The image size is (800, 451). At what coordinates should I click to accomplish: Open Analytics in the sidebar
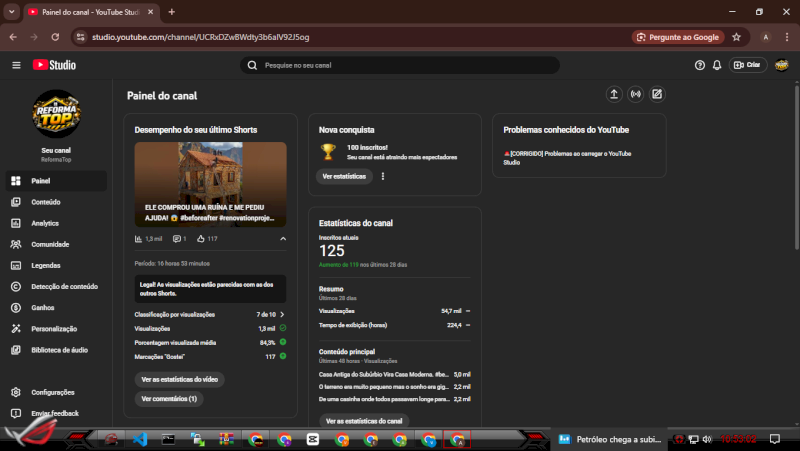coord(45,223)
